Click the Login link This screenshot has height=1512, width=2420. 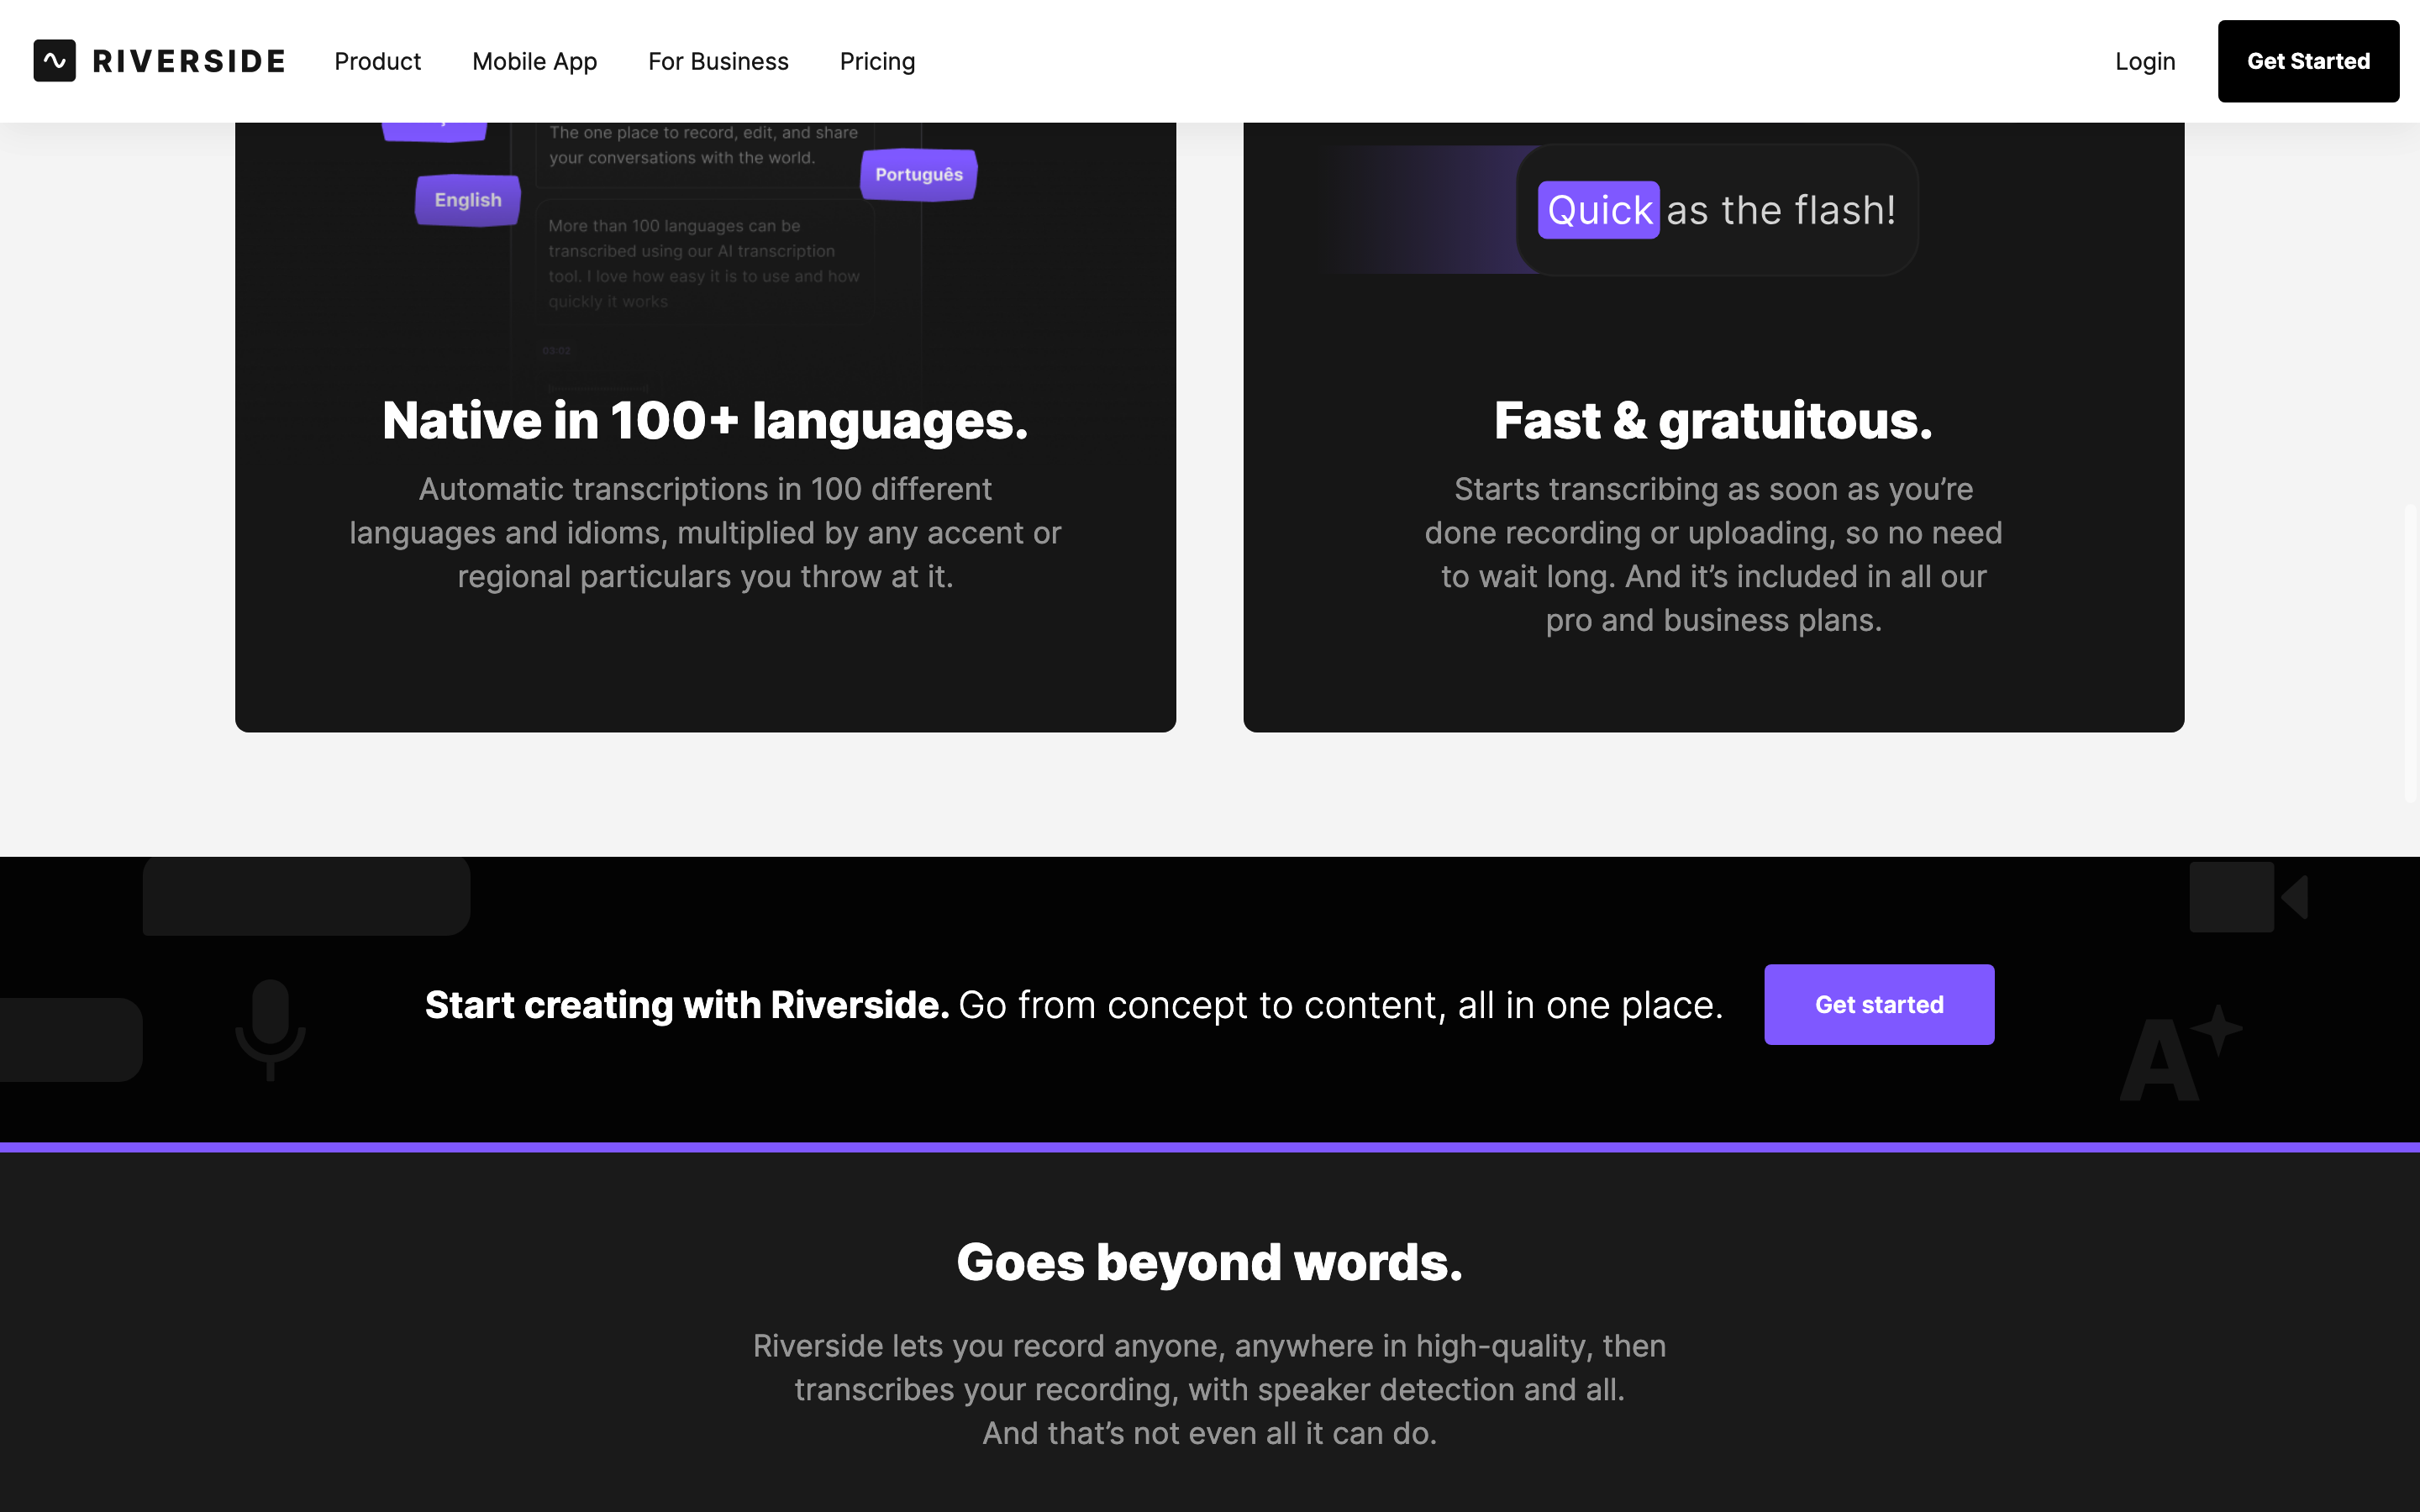2145,61
